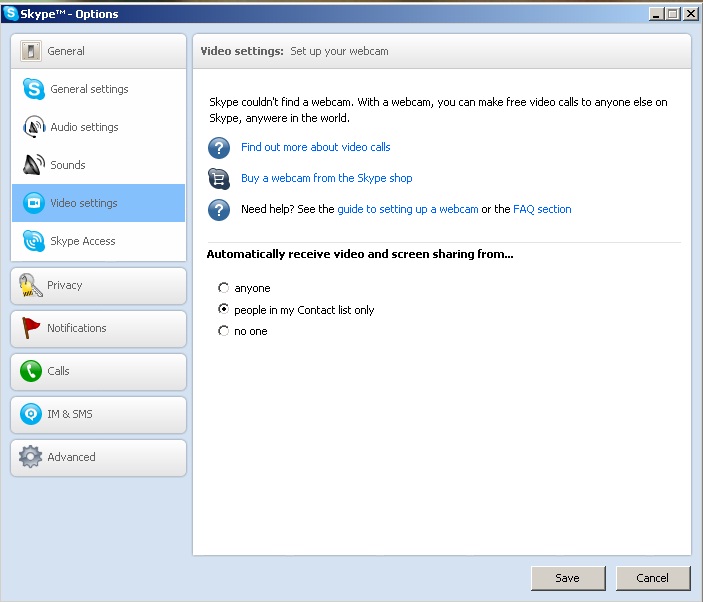Open the Skype Access page

[x=98, y=241]
